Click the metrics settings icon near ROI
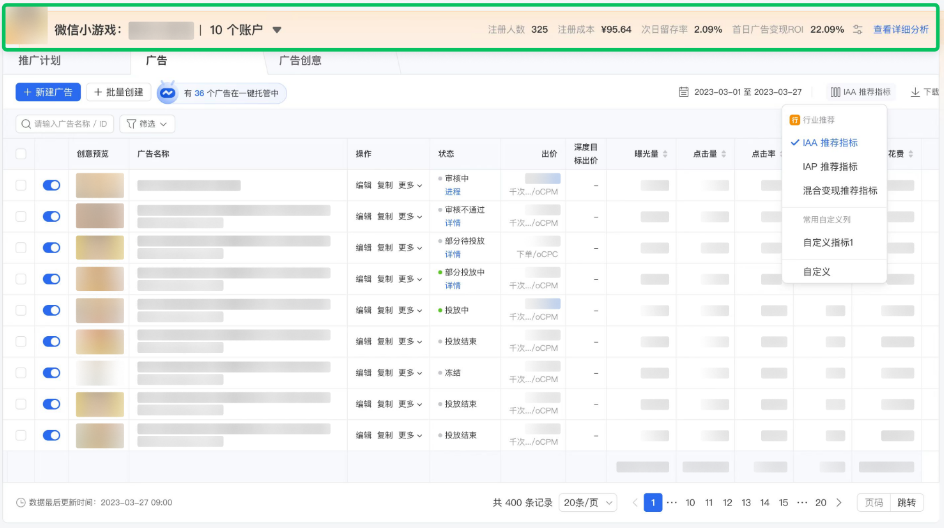The width and height of the screenshot is (944, 528). [x=857, y=30]
